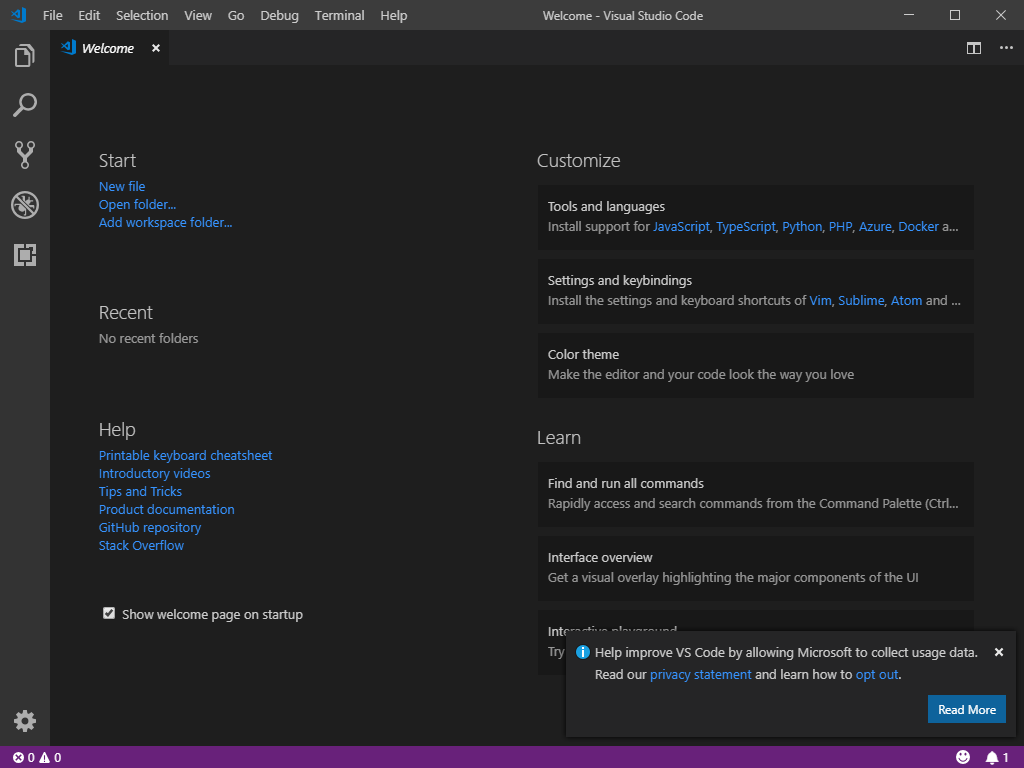
Task: Click the PHP language link
Action: click(840, 227)
